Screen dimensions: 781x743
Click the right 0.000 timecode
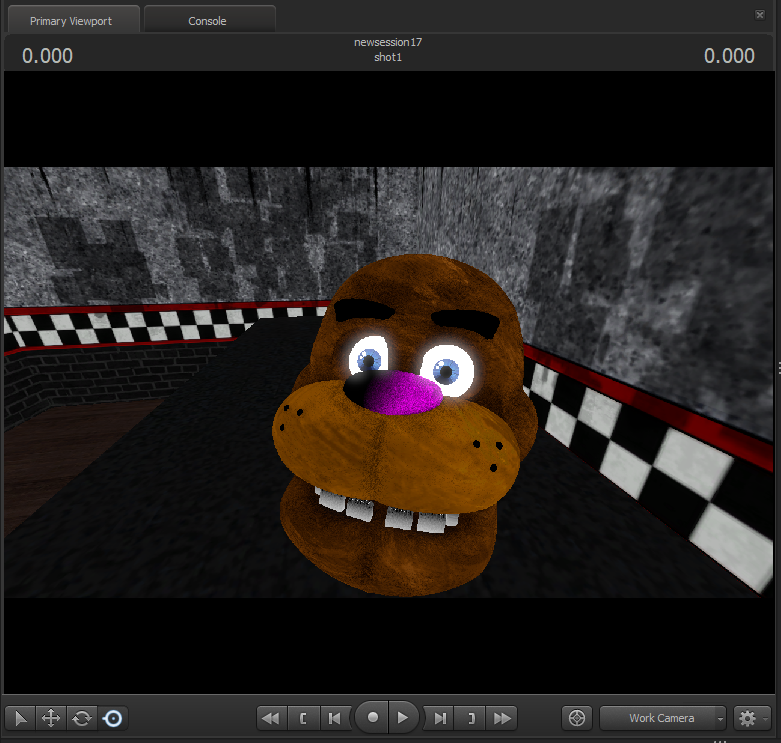tap(729, 56)
